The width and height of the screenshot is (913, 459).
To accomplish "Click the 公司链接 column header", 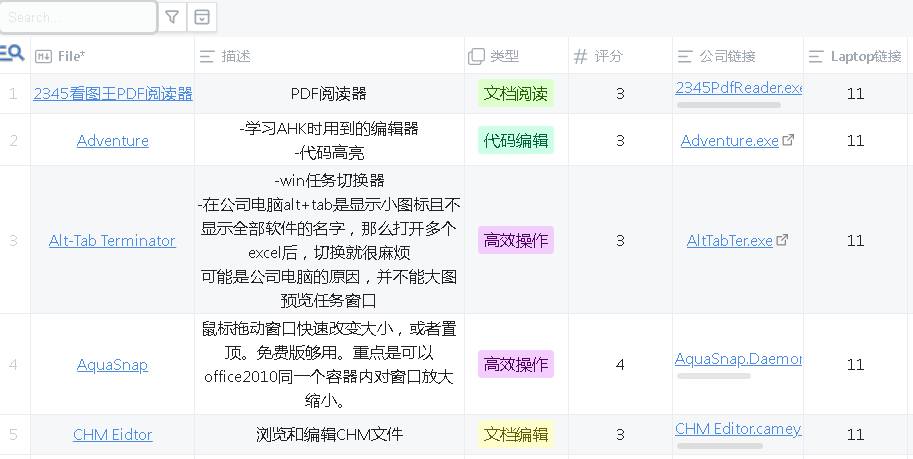I will [x=727, y=56].
